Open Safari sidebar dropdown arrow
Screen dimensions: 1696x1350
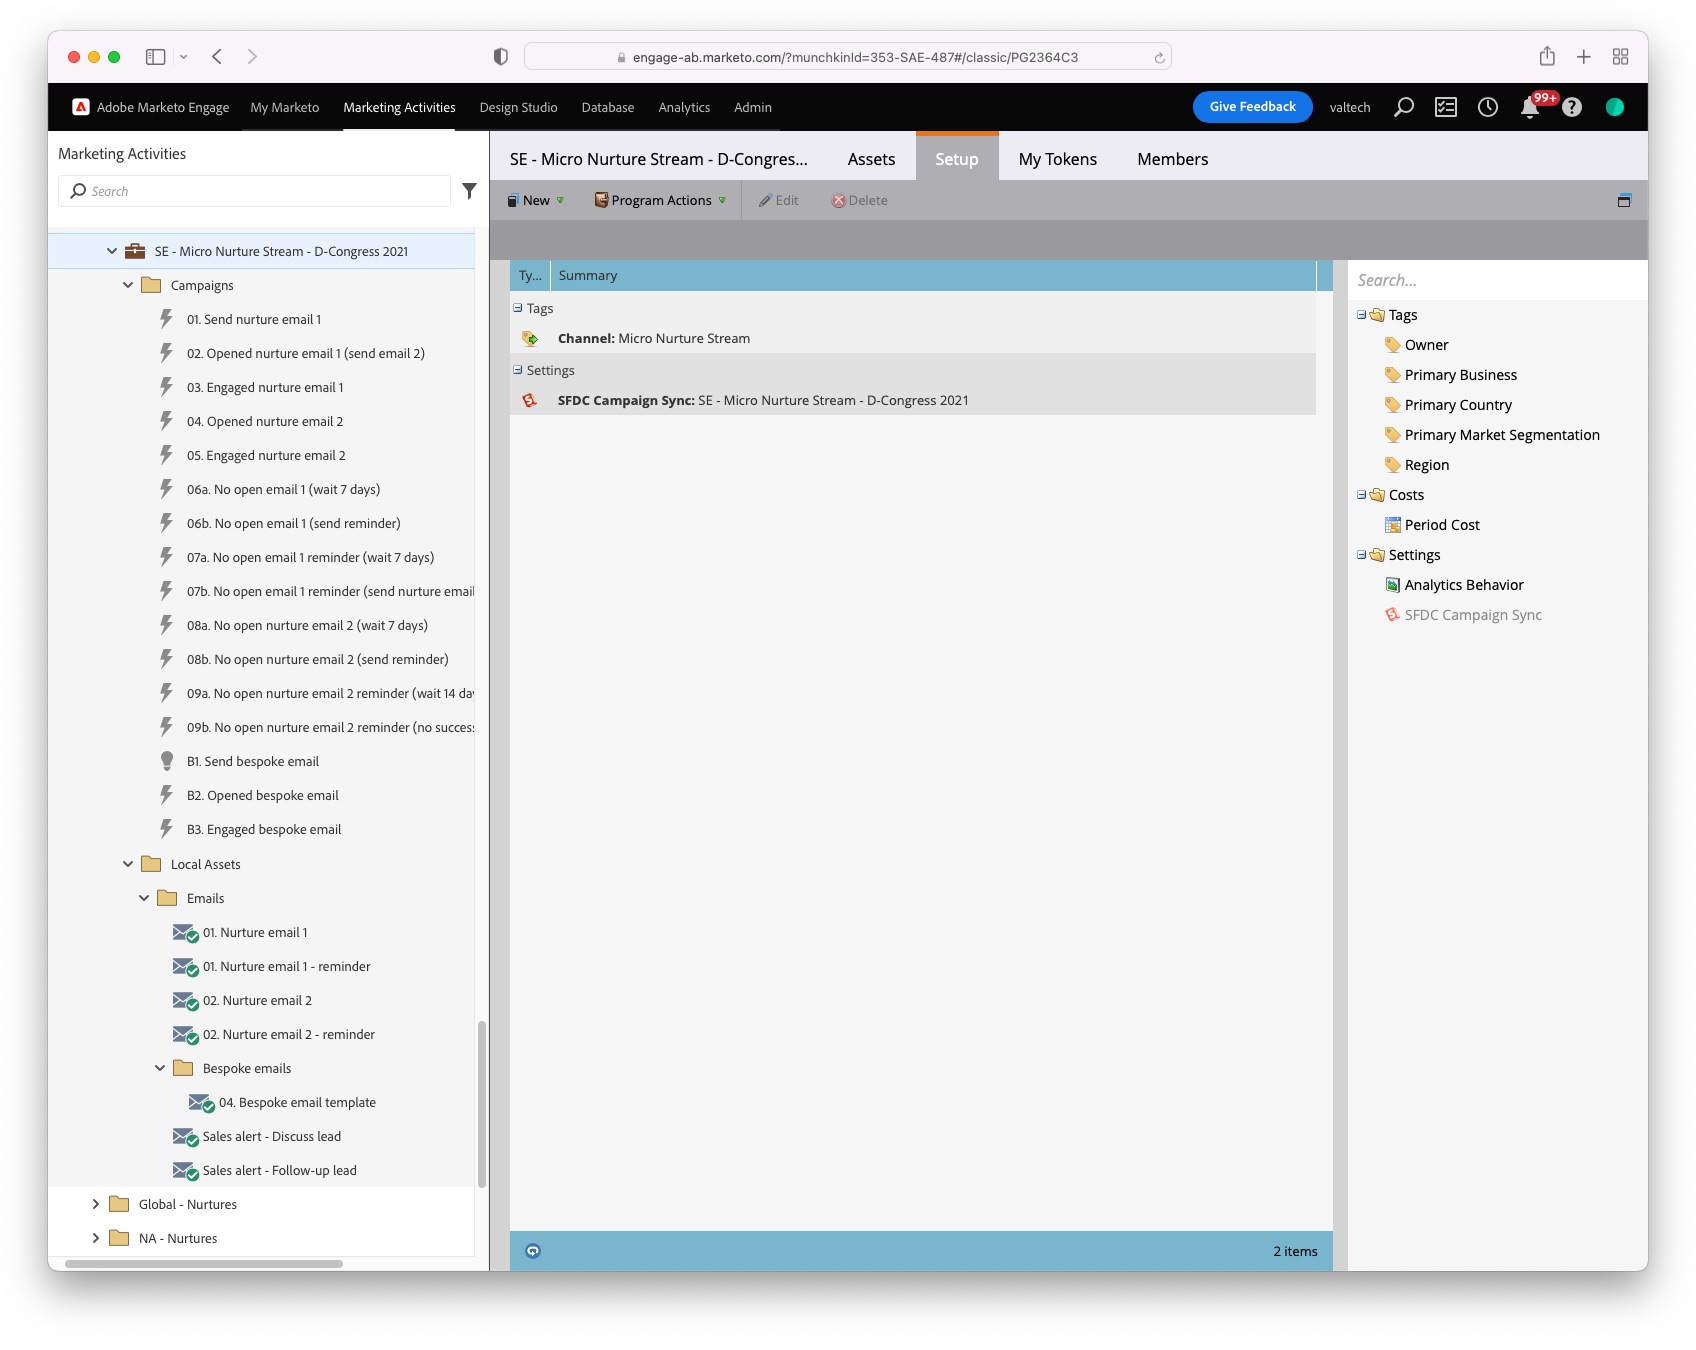(x=184, y=57)
